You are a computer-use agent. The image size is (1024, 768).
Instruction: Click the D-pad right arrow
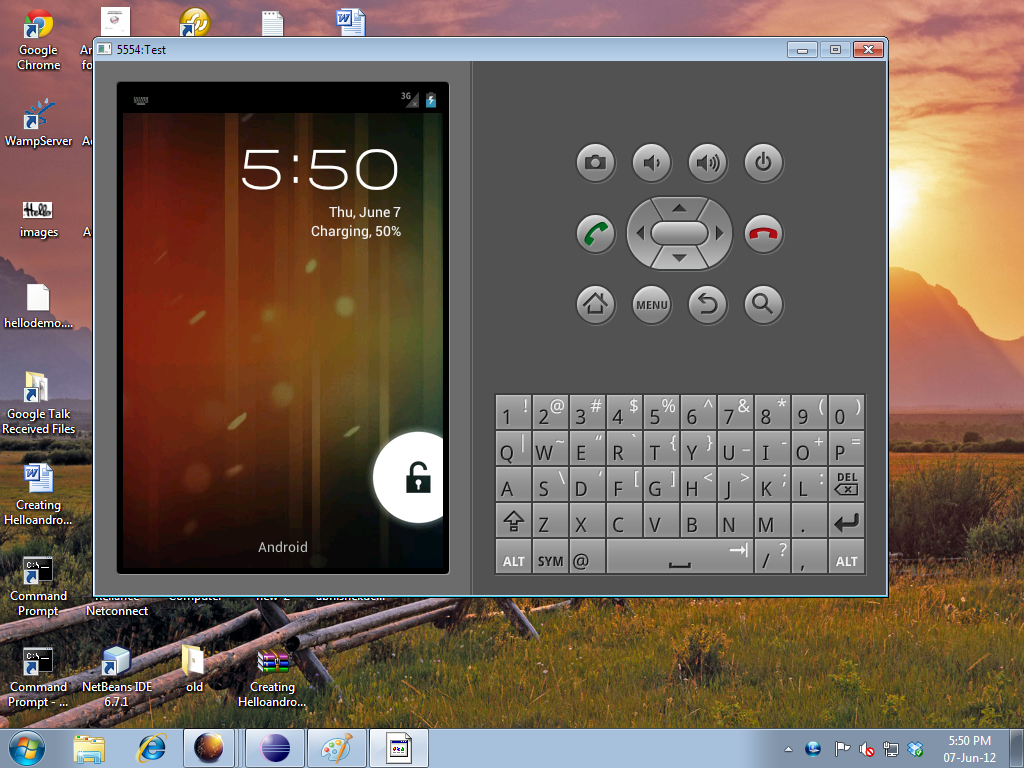(x=719, y=233)
